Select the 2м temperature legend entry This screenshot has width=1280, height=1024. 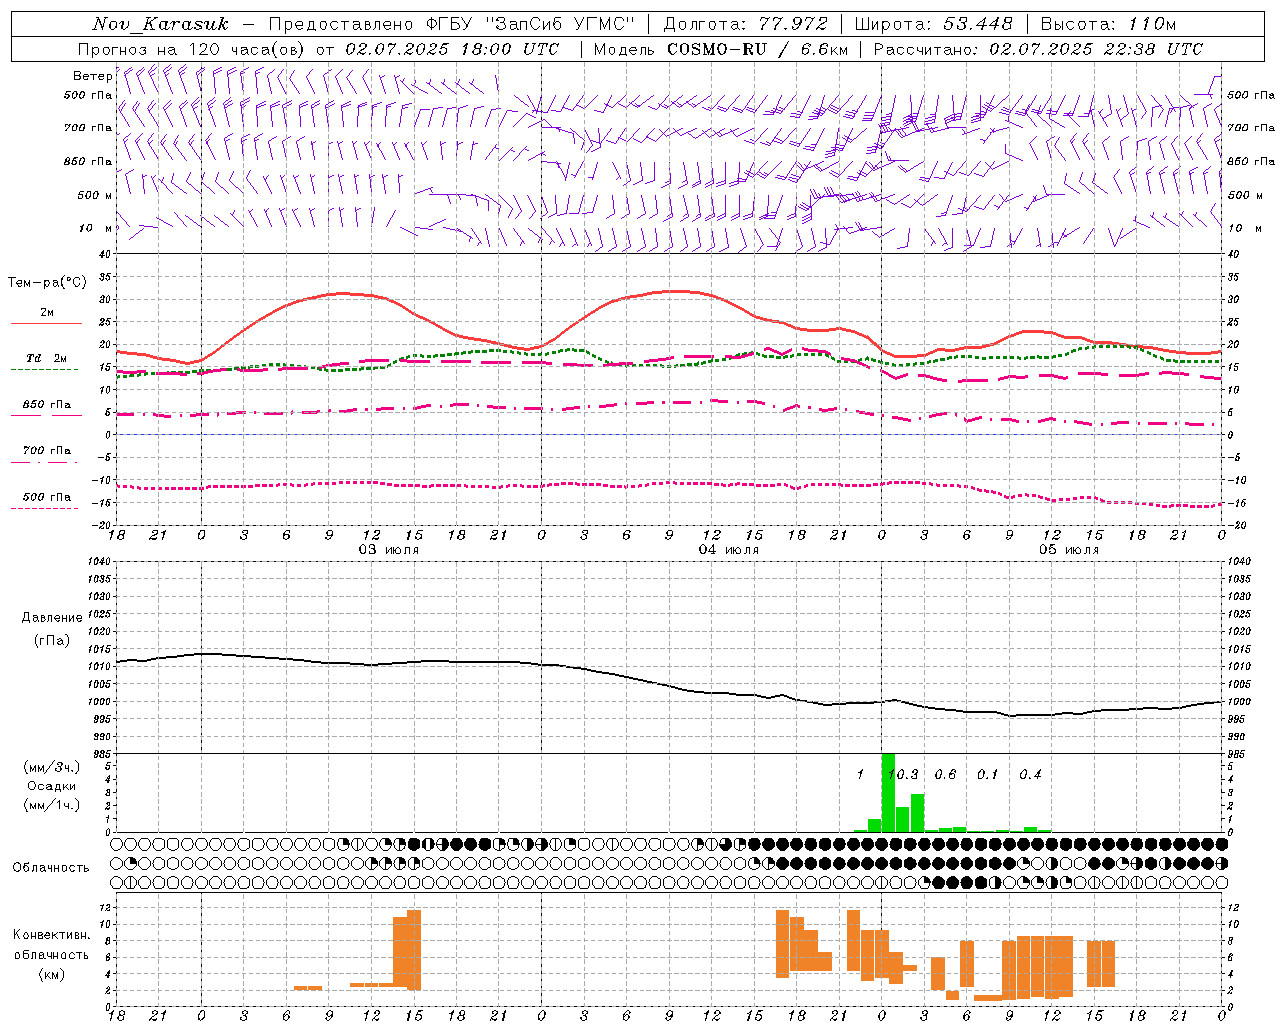(47, 313)
